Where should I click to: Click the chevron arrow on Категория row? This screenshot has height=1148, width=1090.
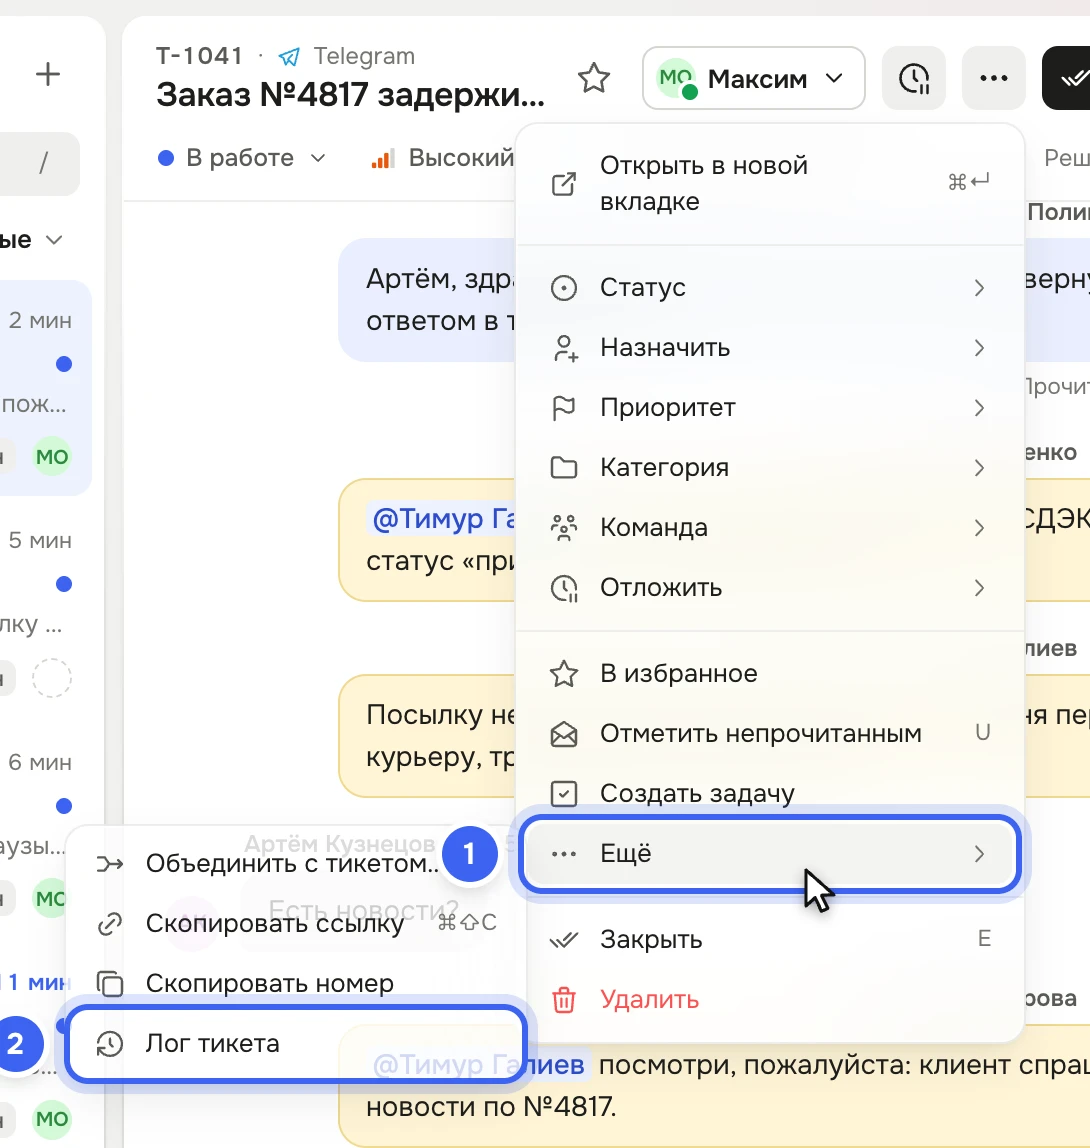click(x=979, y=468)
